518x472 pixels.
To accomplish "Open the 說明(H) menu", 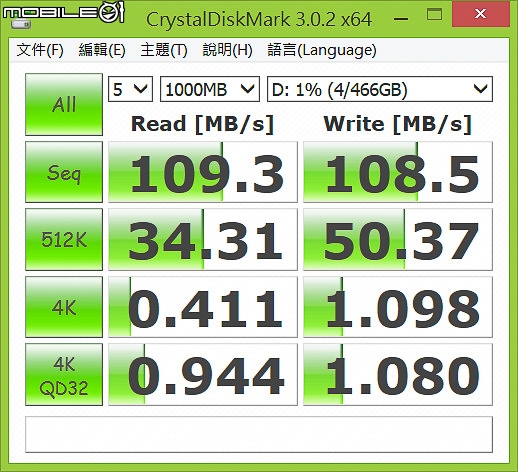I will [x=227, y=50].
